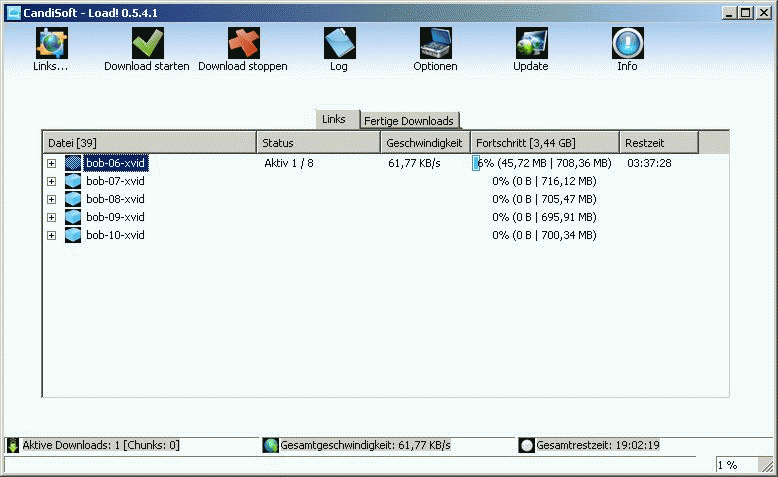The height and width of the screenshot is (477, 778).
Task: Click the Update globe-monitor icon
Action: 531,43
